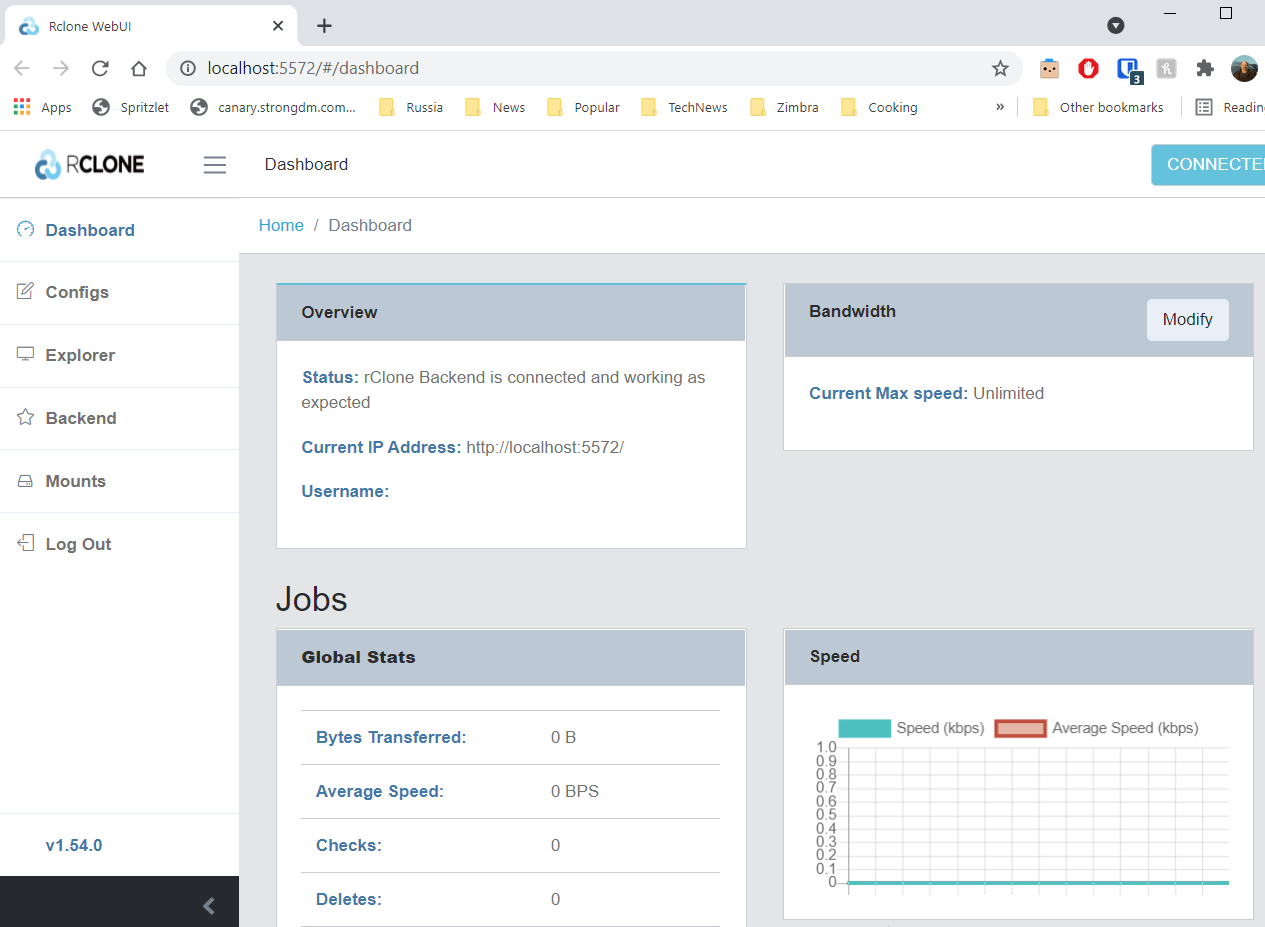1265x927 pixels.
Task: Reload the page with the refresh icon
Action: (x=100, y=68)
